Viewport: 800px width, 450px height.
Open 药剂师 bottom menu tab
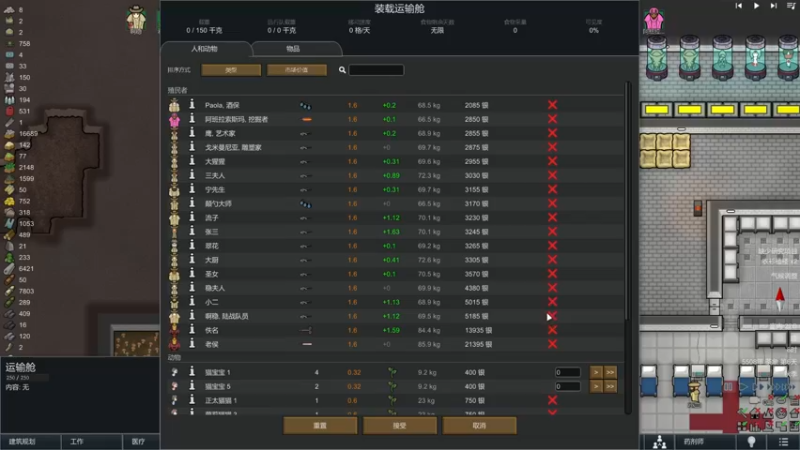(x=706, y=441)
